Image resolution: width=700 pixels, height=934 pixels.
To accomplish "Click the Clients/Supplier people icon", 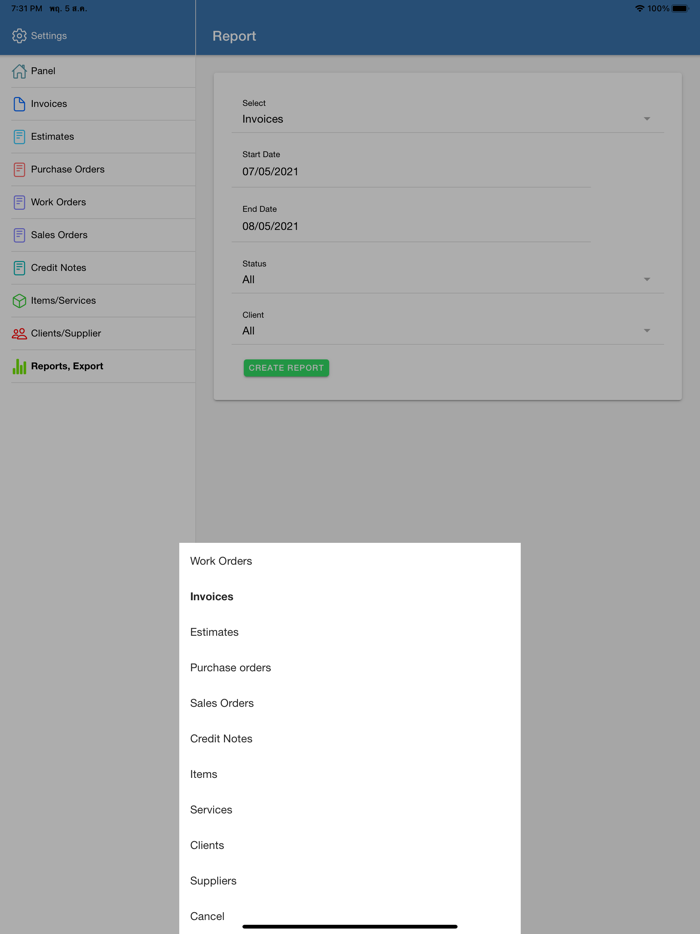I will 19,333.
